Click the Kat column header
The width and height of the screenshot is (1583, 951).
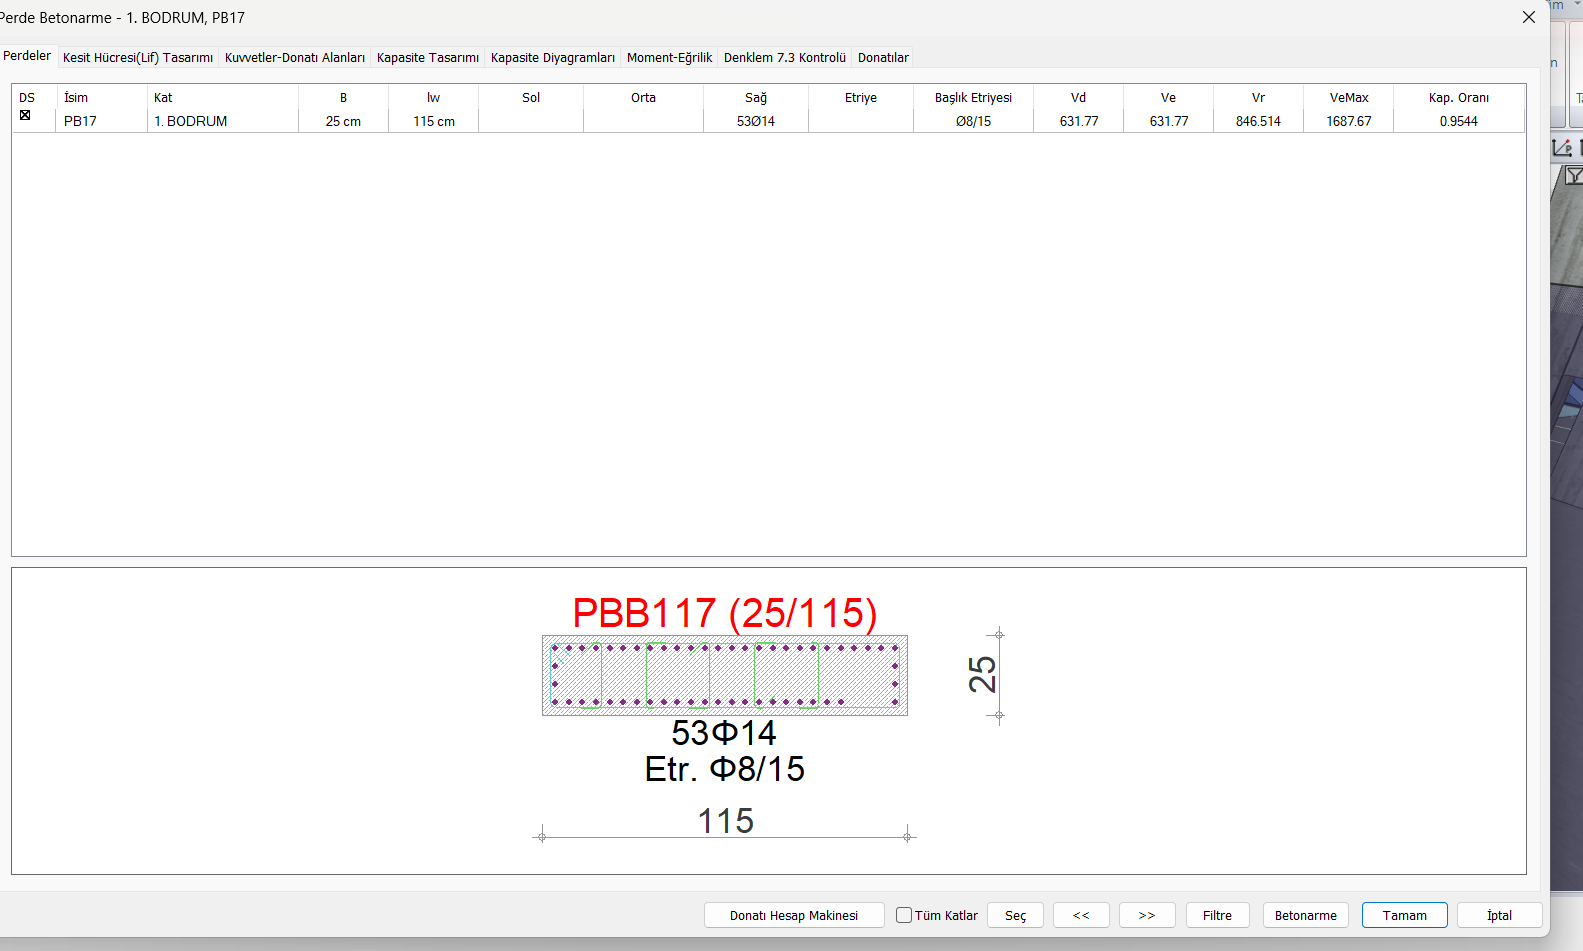(163, 97)
